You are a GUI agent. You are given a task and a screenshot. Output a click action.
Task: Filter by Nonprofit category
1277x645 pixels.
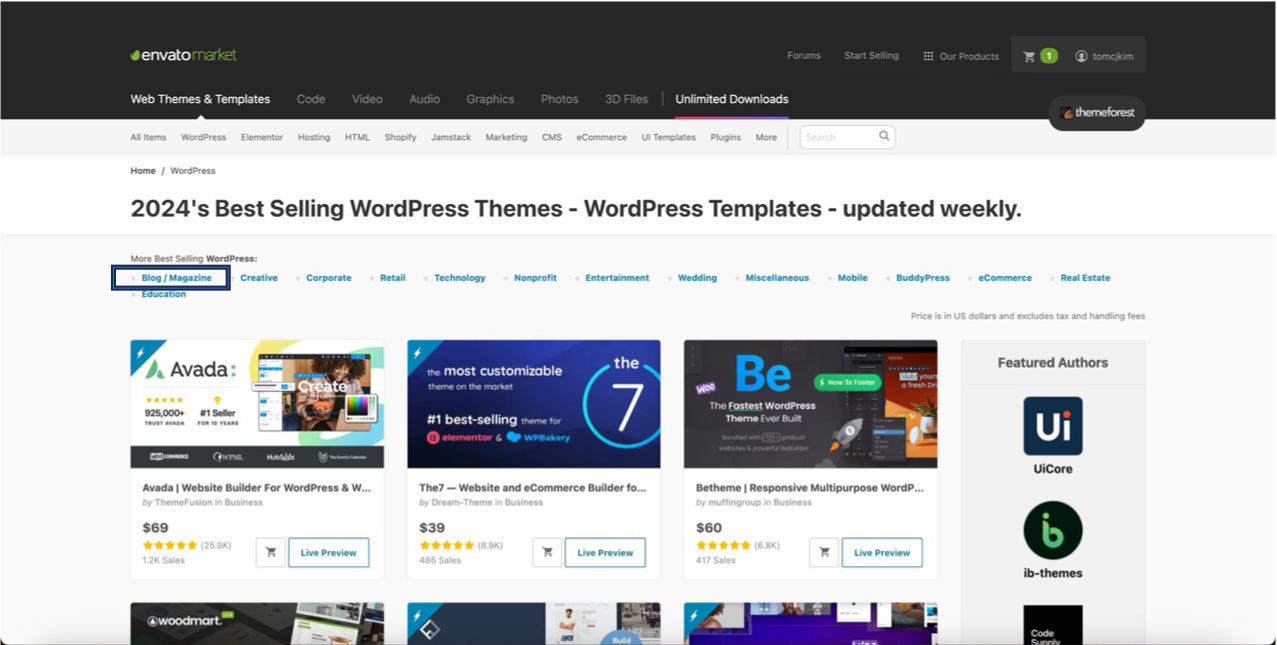pyautogui.click(x=535, y=278)
